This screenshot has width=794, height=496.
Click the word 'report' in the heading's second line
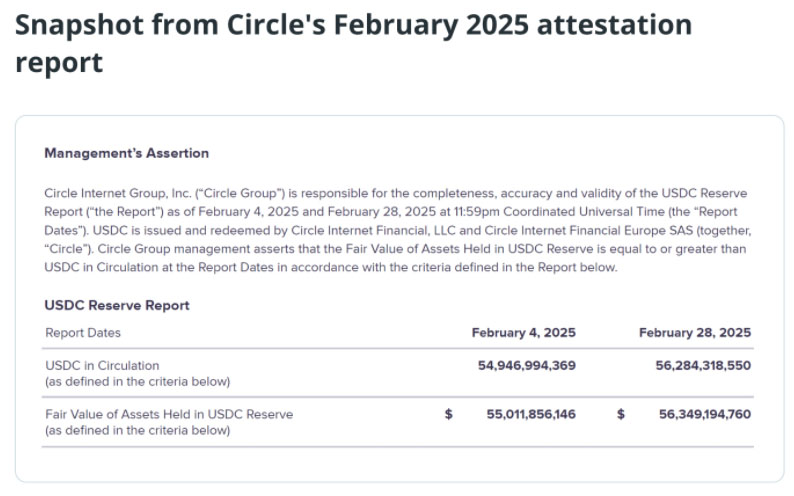coord(59,63)
